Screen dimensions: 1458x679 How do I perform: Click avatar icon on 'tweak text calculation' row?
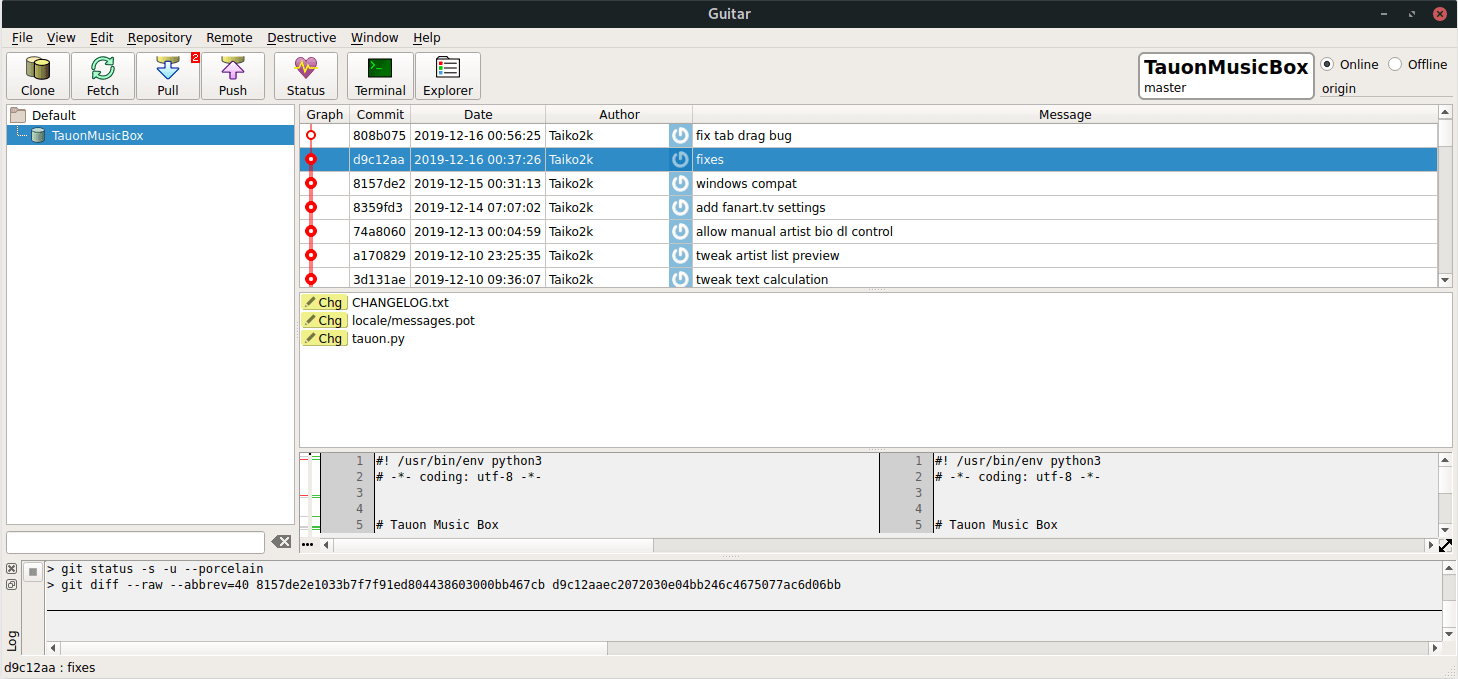(680, 278)
